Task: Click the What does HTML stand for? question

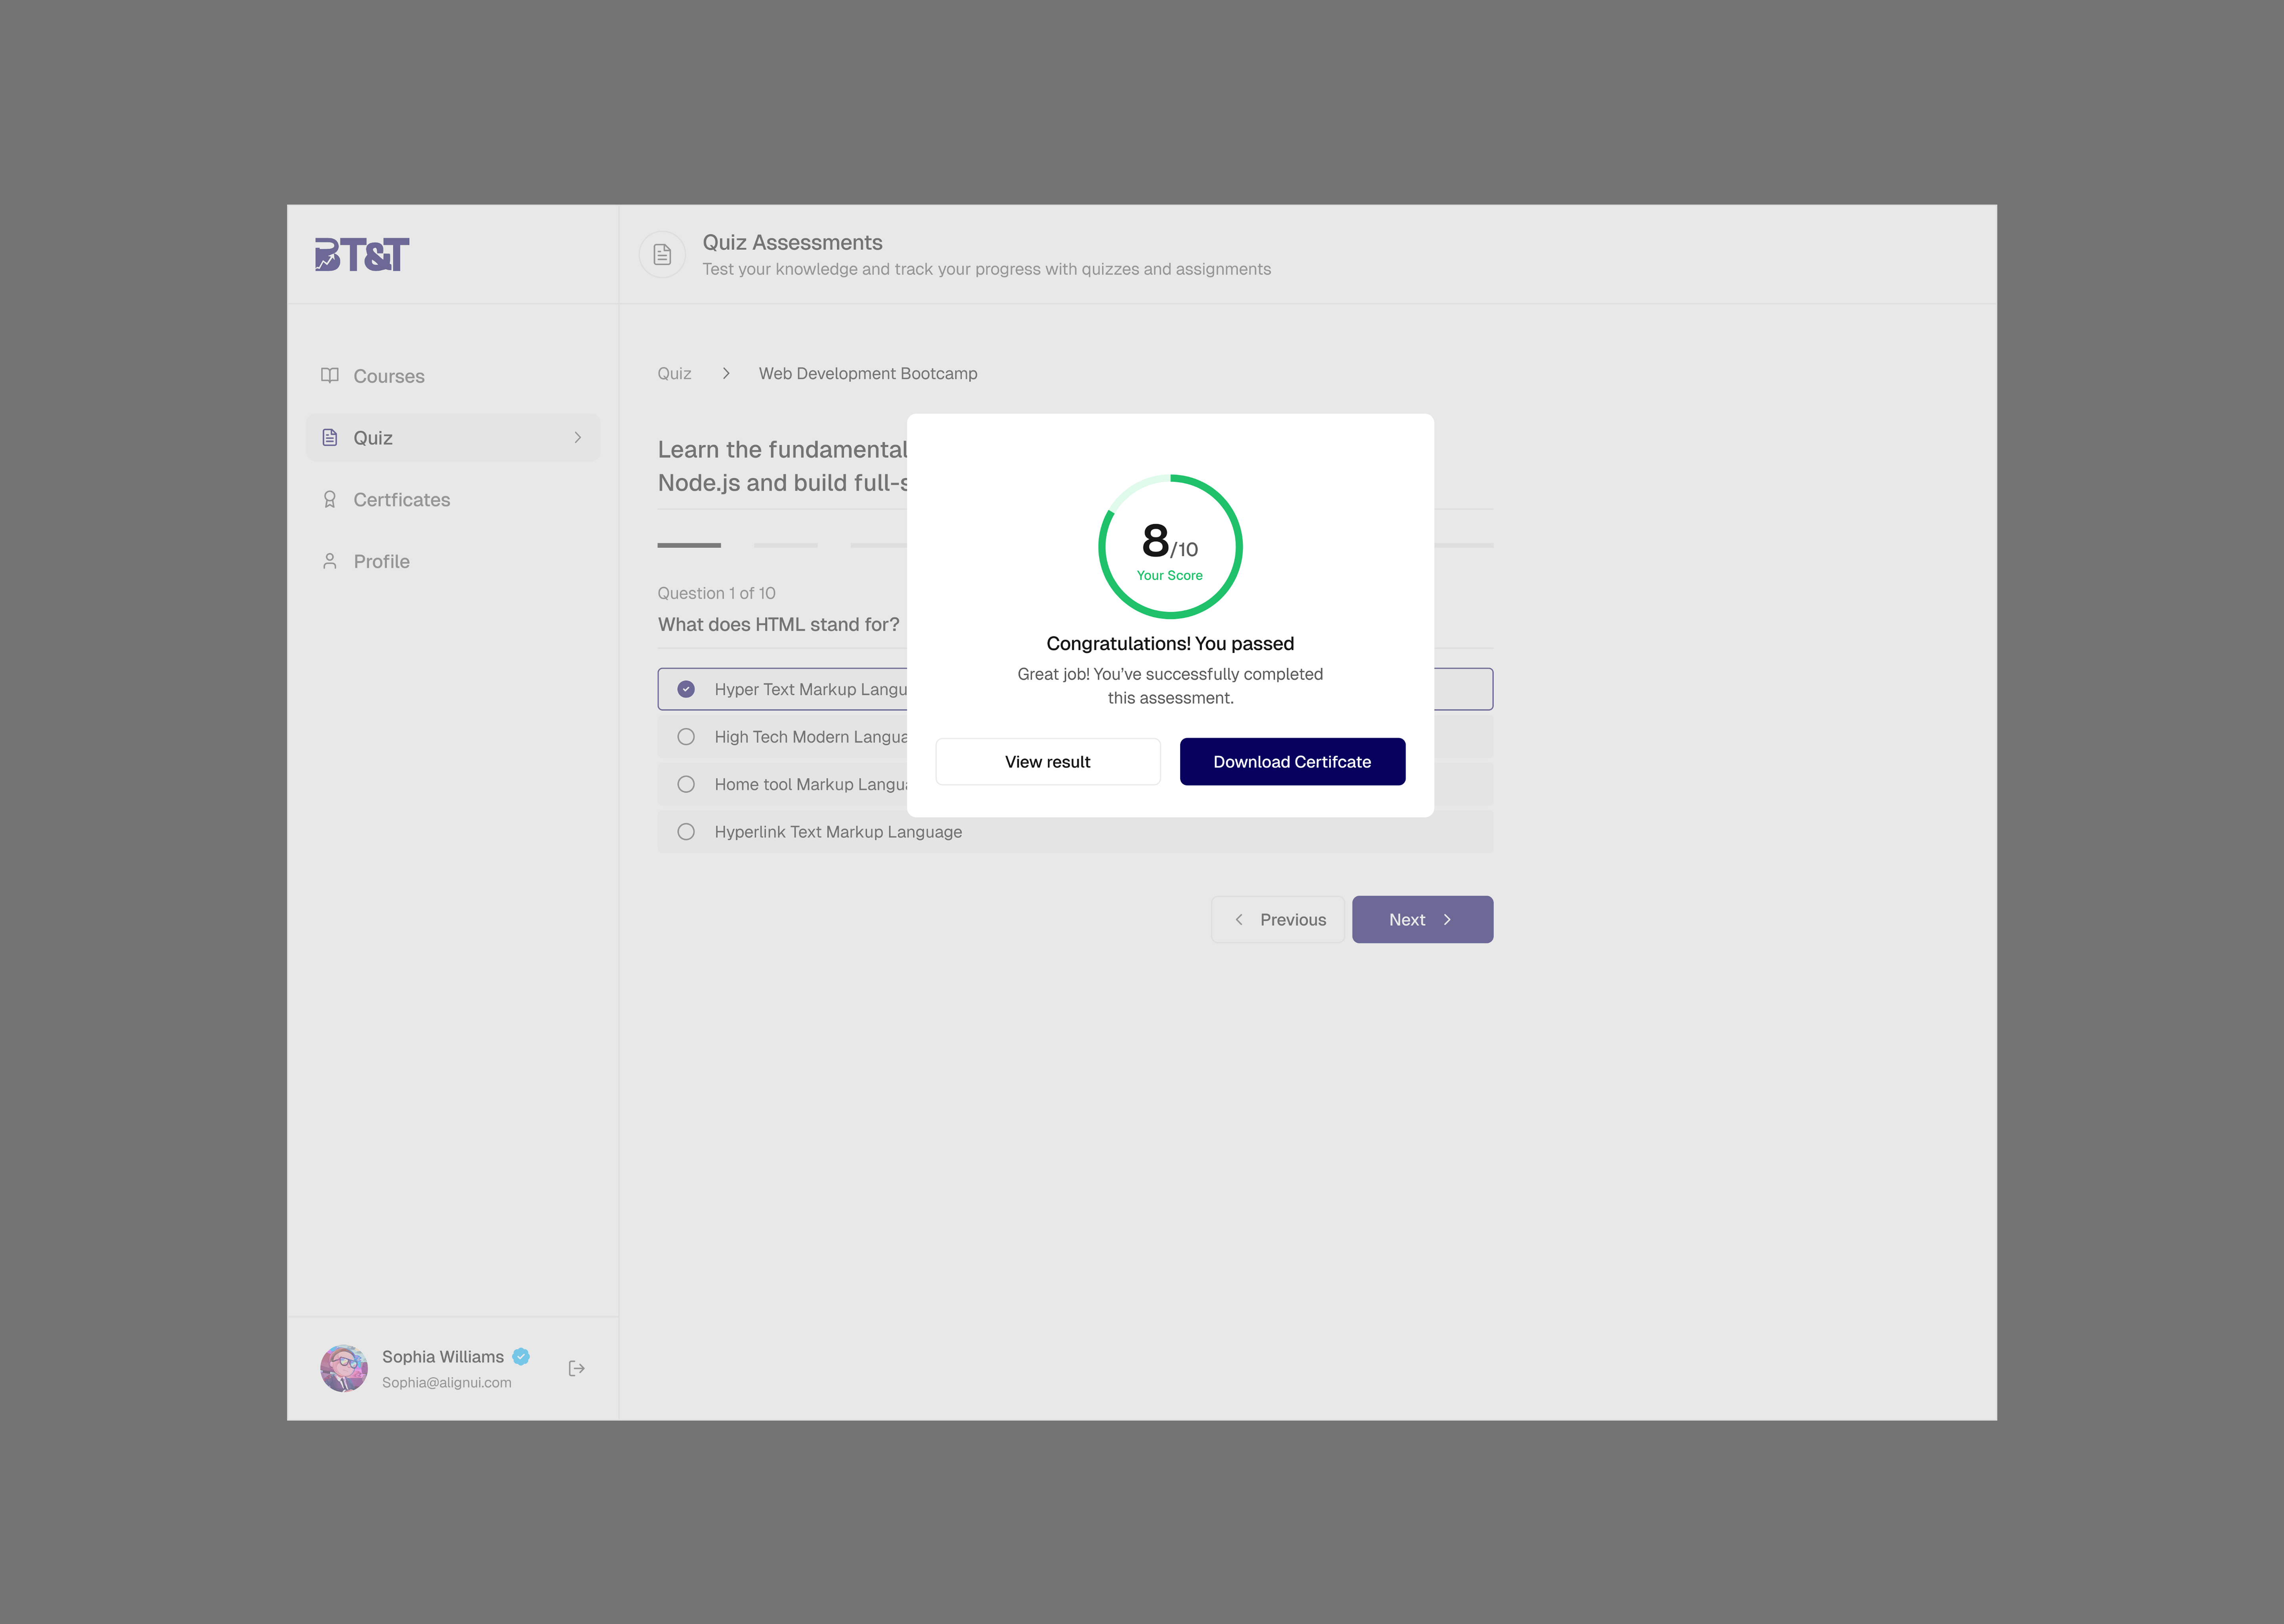Action: (x=779, y=624)
